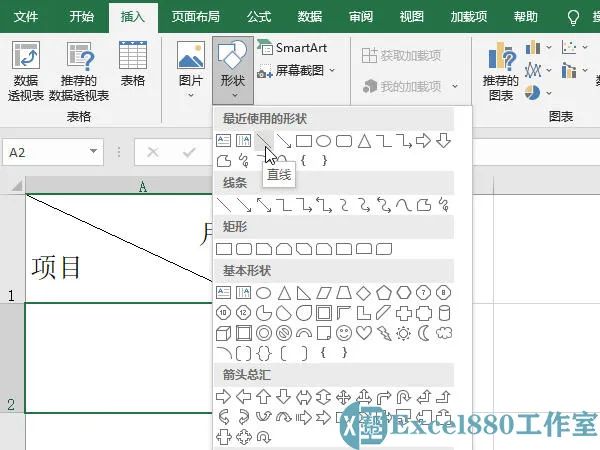600x450 pixels.
Task: Click the lightbulb Tell Me icon
Action: tap(573, 17)
